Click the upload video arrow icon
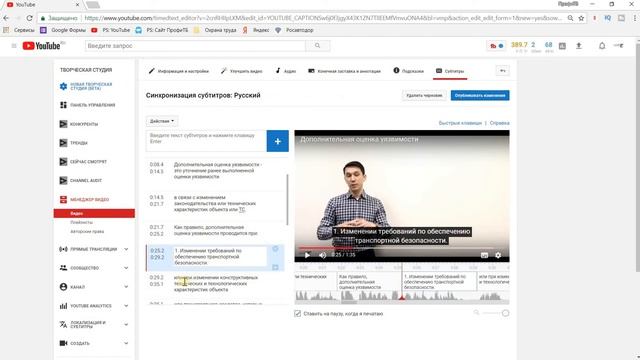Image resolution: width=640 pixels, height=360 pixels. click(x=578, y=46)
